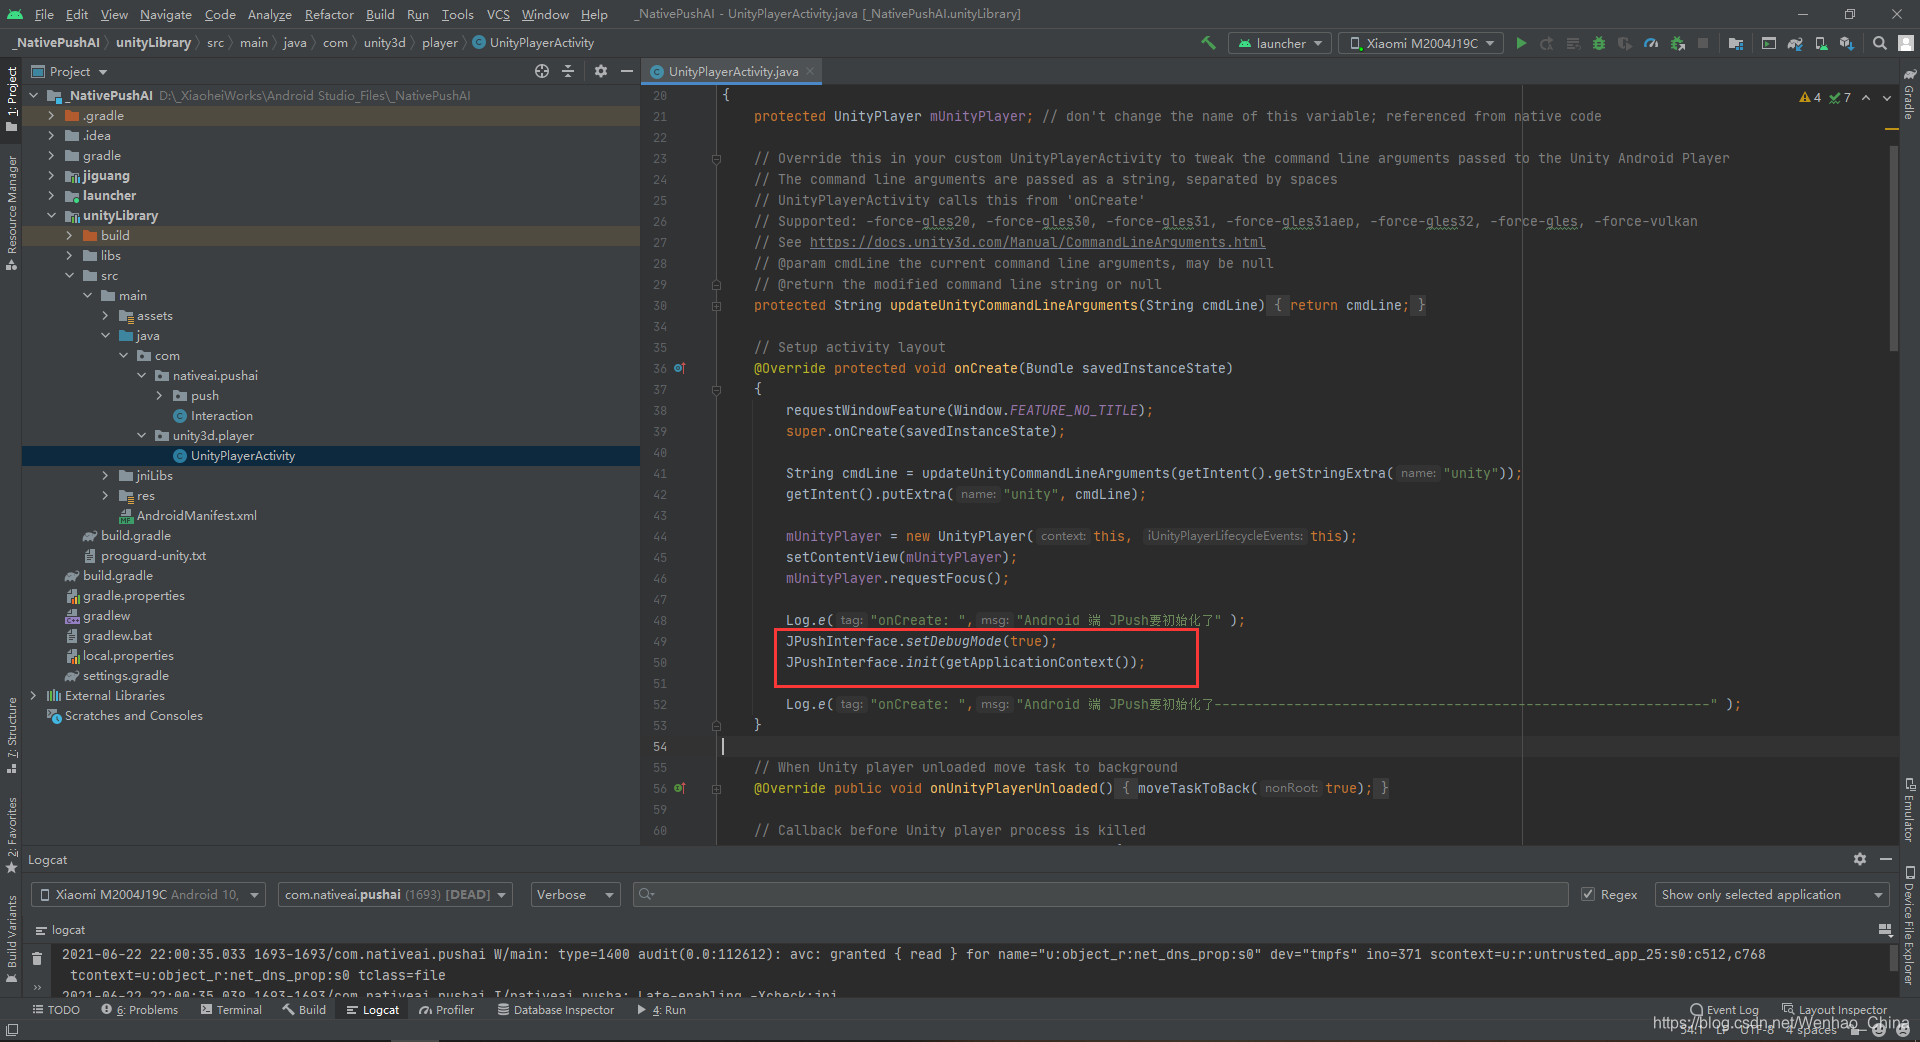
Task: Open Show only selected application filter dropdown
Action: (x=1771, y=894)
